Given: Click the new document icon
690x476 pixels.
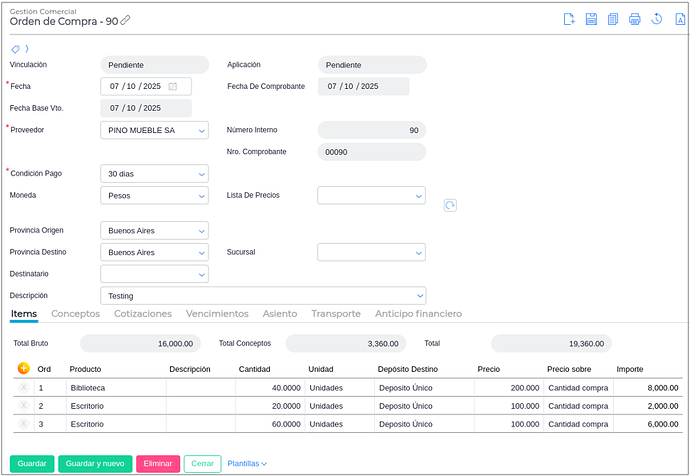Looking at the screenshot, I should tap(569, 19).
